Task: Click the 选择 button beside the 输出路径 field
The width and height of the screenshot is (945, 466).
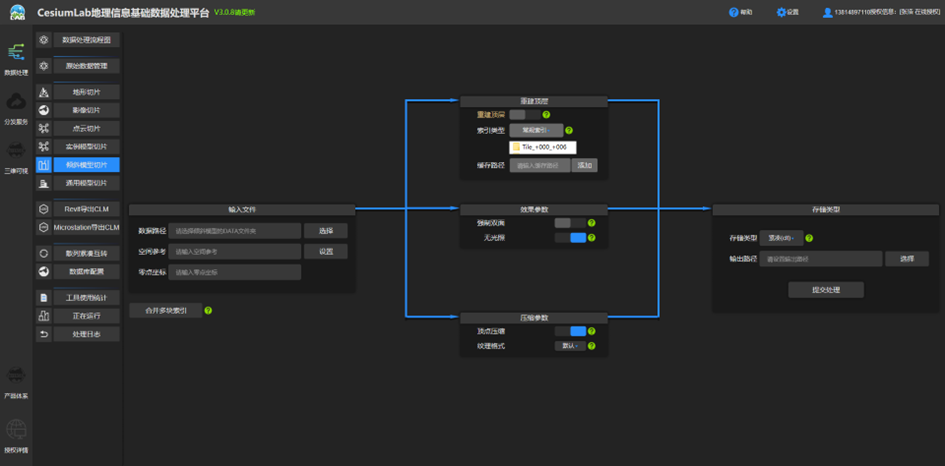Action: (x=906, y=259)
